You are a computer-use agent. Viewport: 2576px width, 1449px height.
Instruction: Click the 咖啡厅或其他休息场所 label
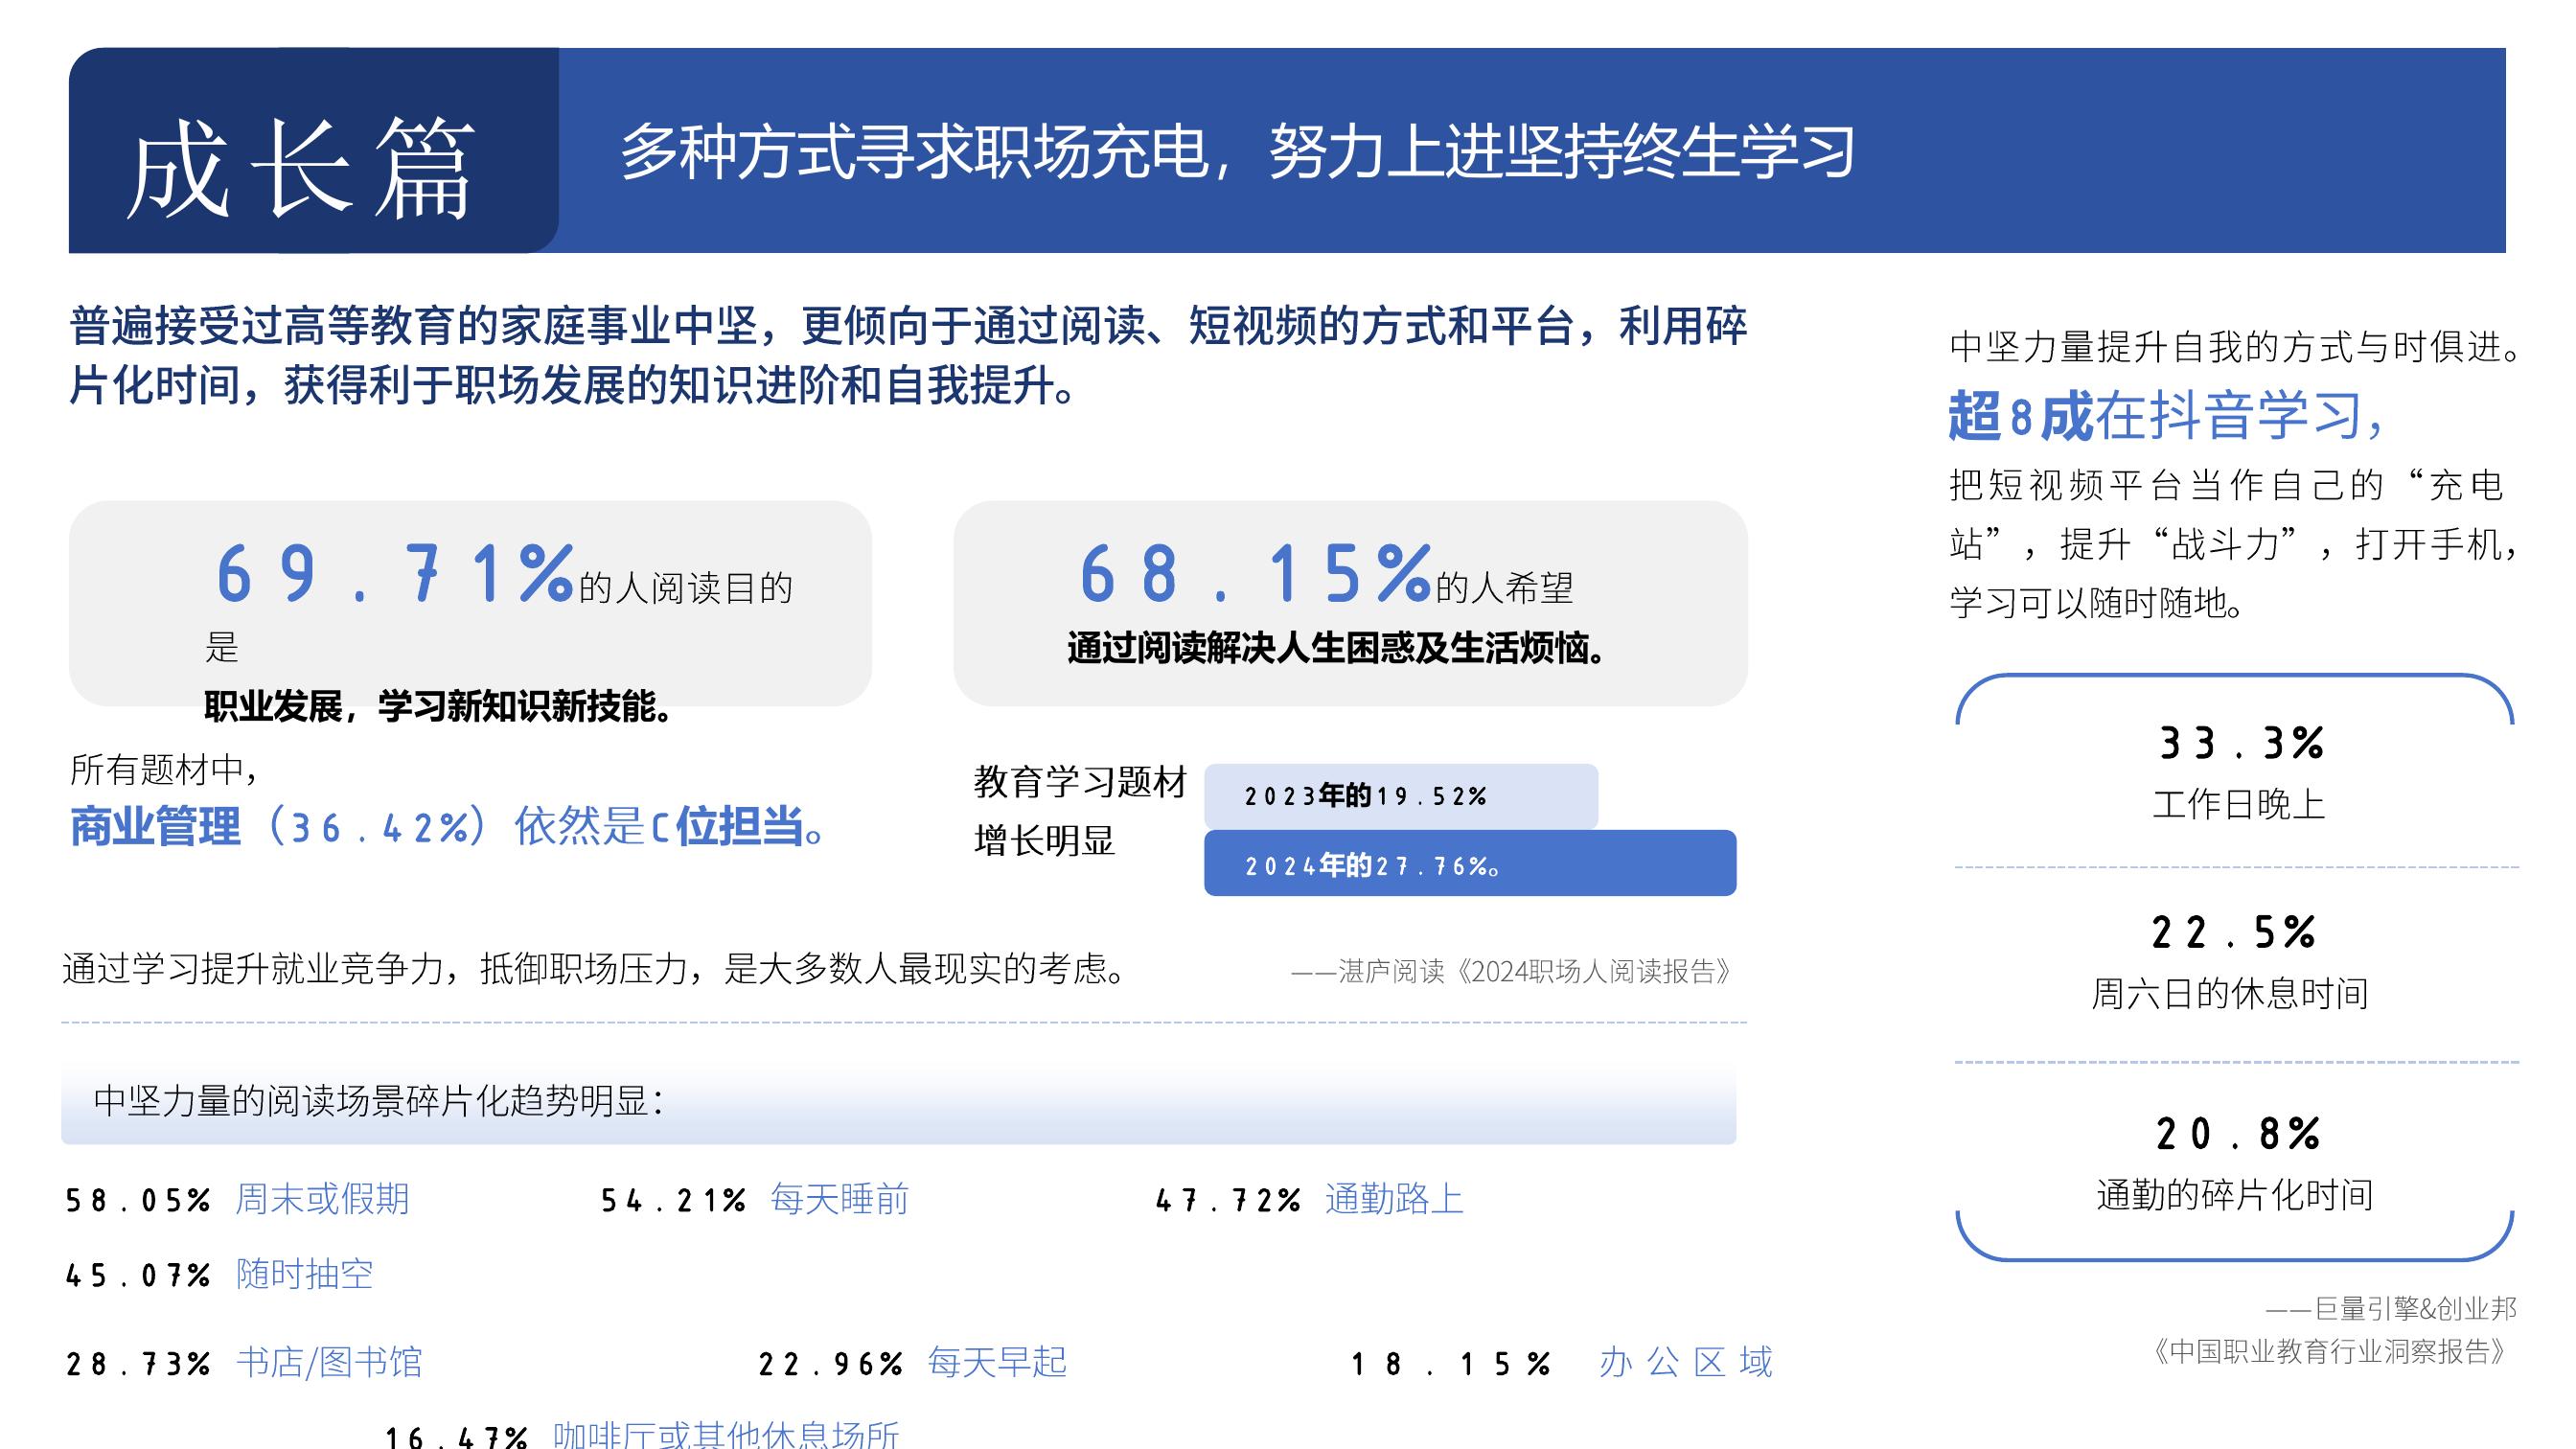pyautogui.click(x=726, y=1434)
